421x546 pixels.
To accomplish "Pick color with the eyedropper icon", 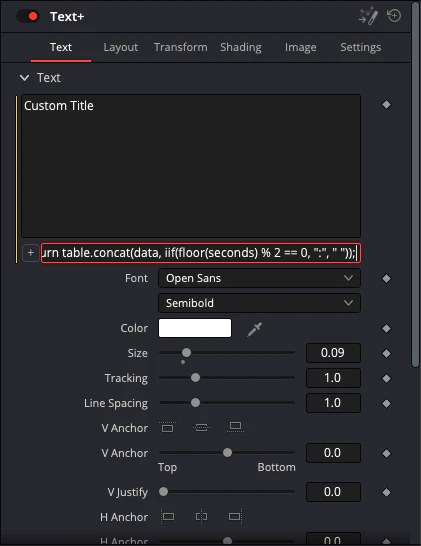I will 255,329.
